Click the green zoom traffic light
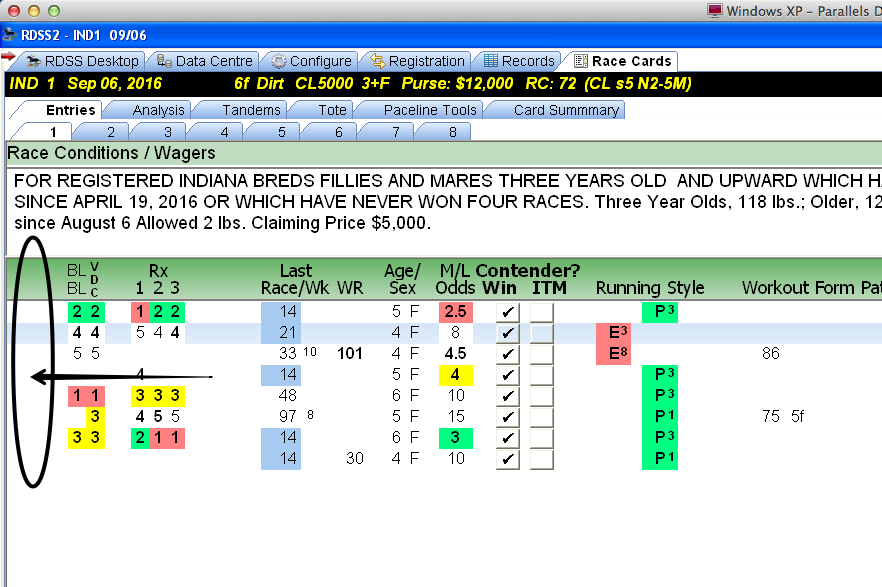The image size is (882, 587). pyautogui.click(x=54, y=11)
